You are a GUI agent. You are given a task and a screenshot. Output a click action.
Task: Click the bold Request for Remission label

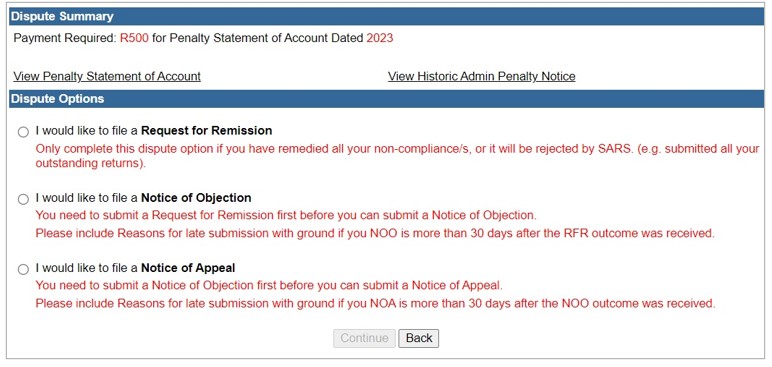click(206, 131)
